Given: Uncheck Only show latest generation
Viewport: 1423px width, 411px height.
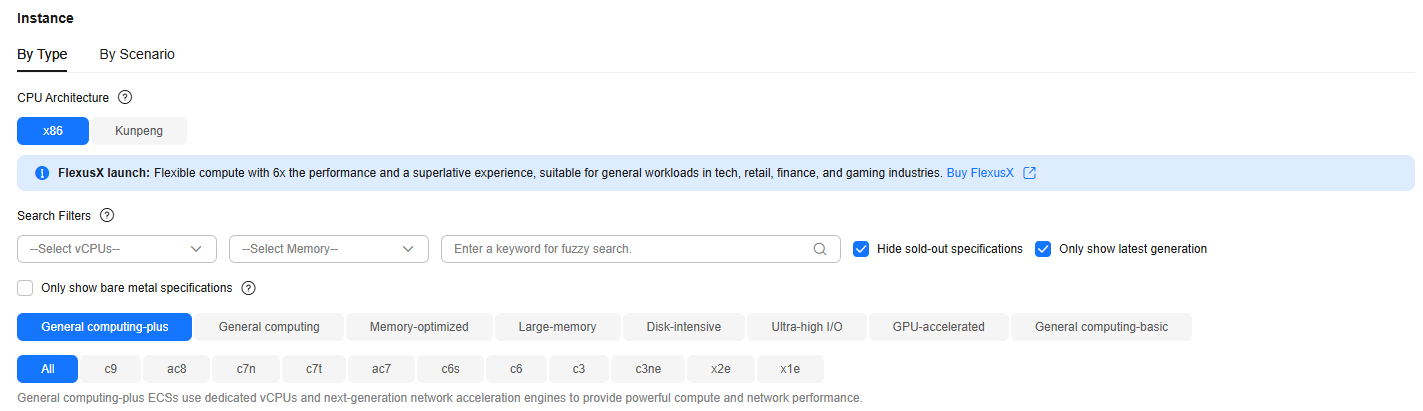Looking at the screenshot, I should (1043, 249).
